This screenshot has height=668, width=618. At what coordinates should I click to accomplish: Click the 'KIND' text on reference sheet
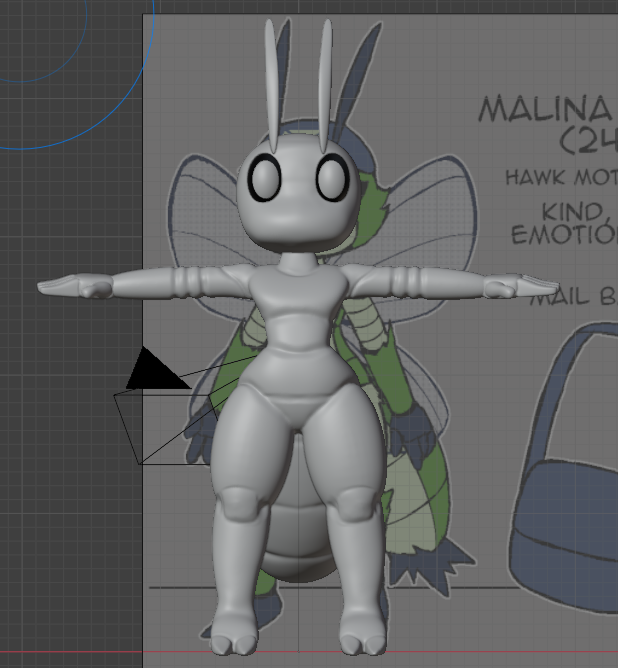[x=572, y=211]
